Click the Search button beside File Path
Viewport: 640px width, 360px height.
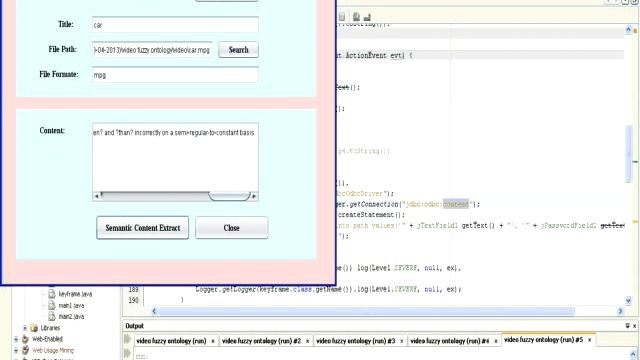click(x=238, y=50)
